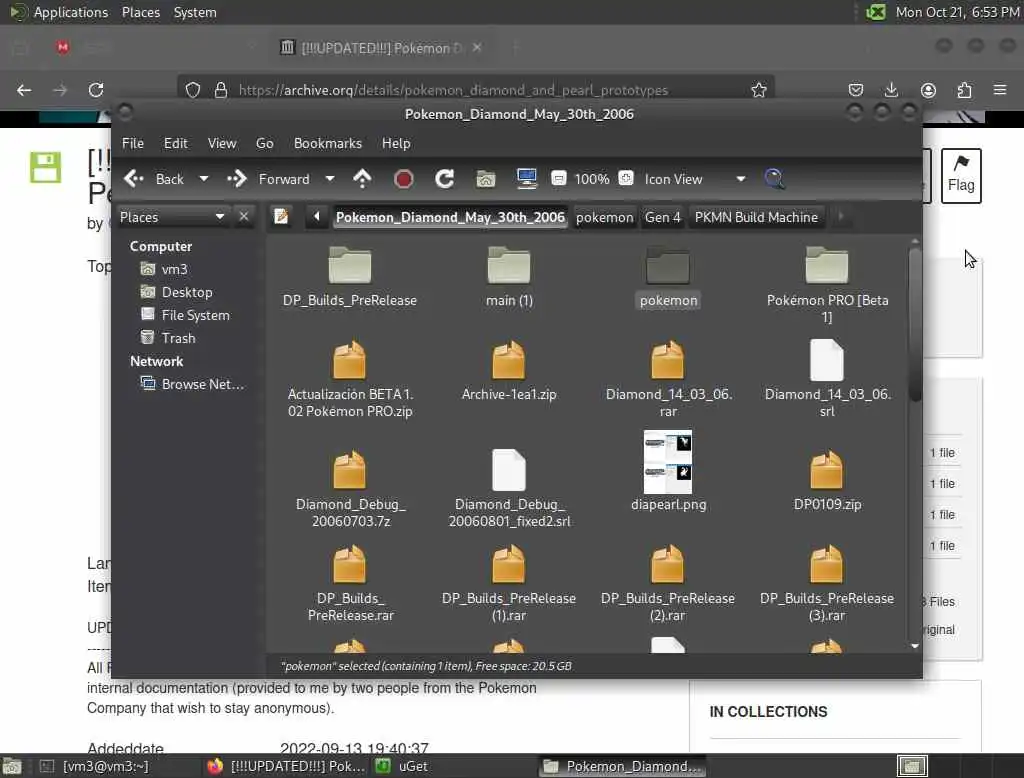
Task: Open the Bookmarks menu
Action: [x=328, y=143]
